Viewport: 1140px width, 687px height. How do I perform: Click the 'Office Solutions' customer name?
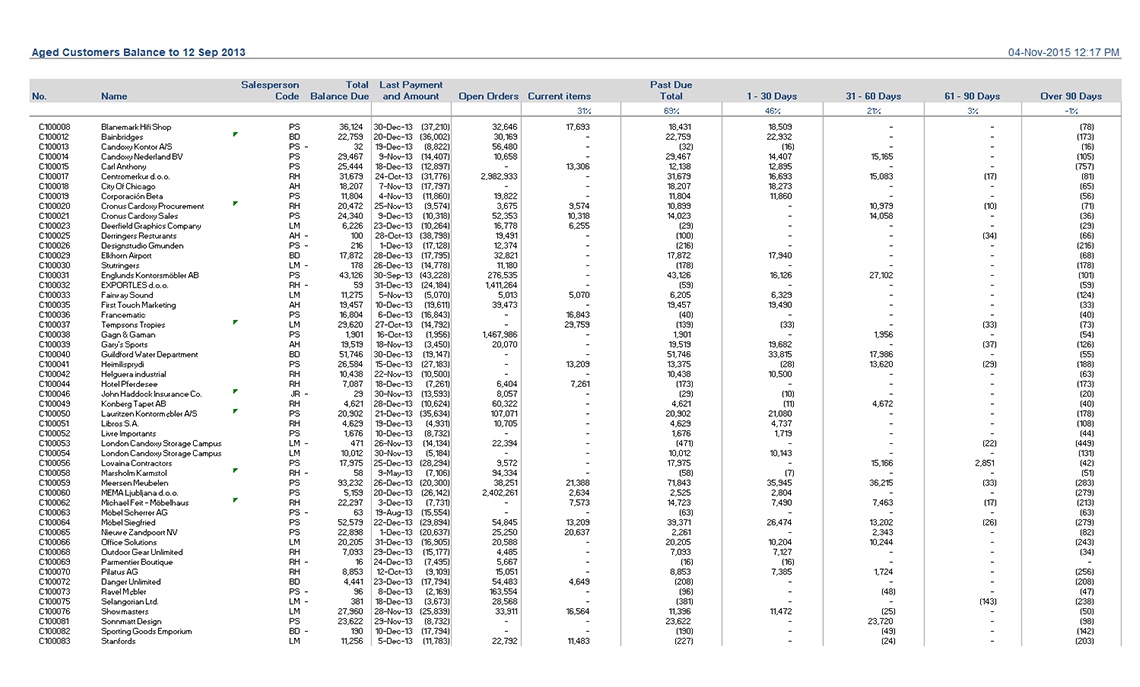pyautogui.click(x=129, y=542)
